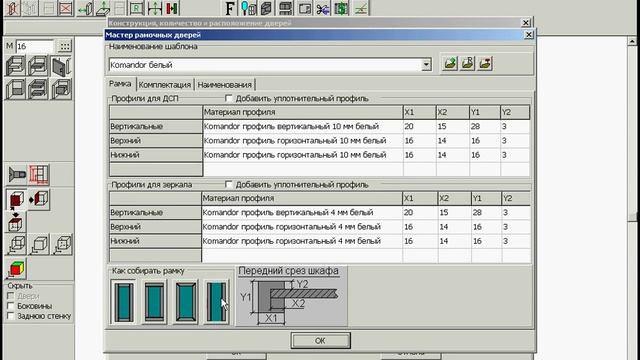Click the middle folder icon beside template dropdown
Image resolution: width=640 pixels, height=360 pixels.
click(x=467, y=63)
